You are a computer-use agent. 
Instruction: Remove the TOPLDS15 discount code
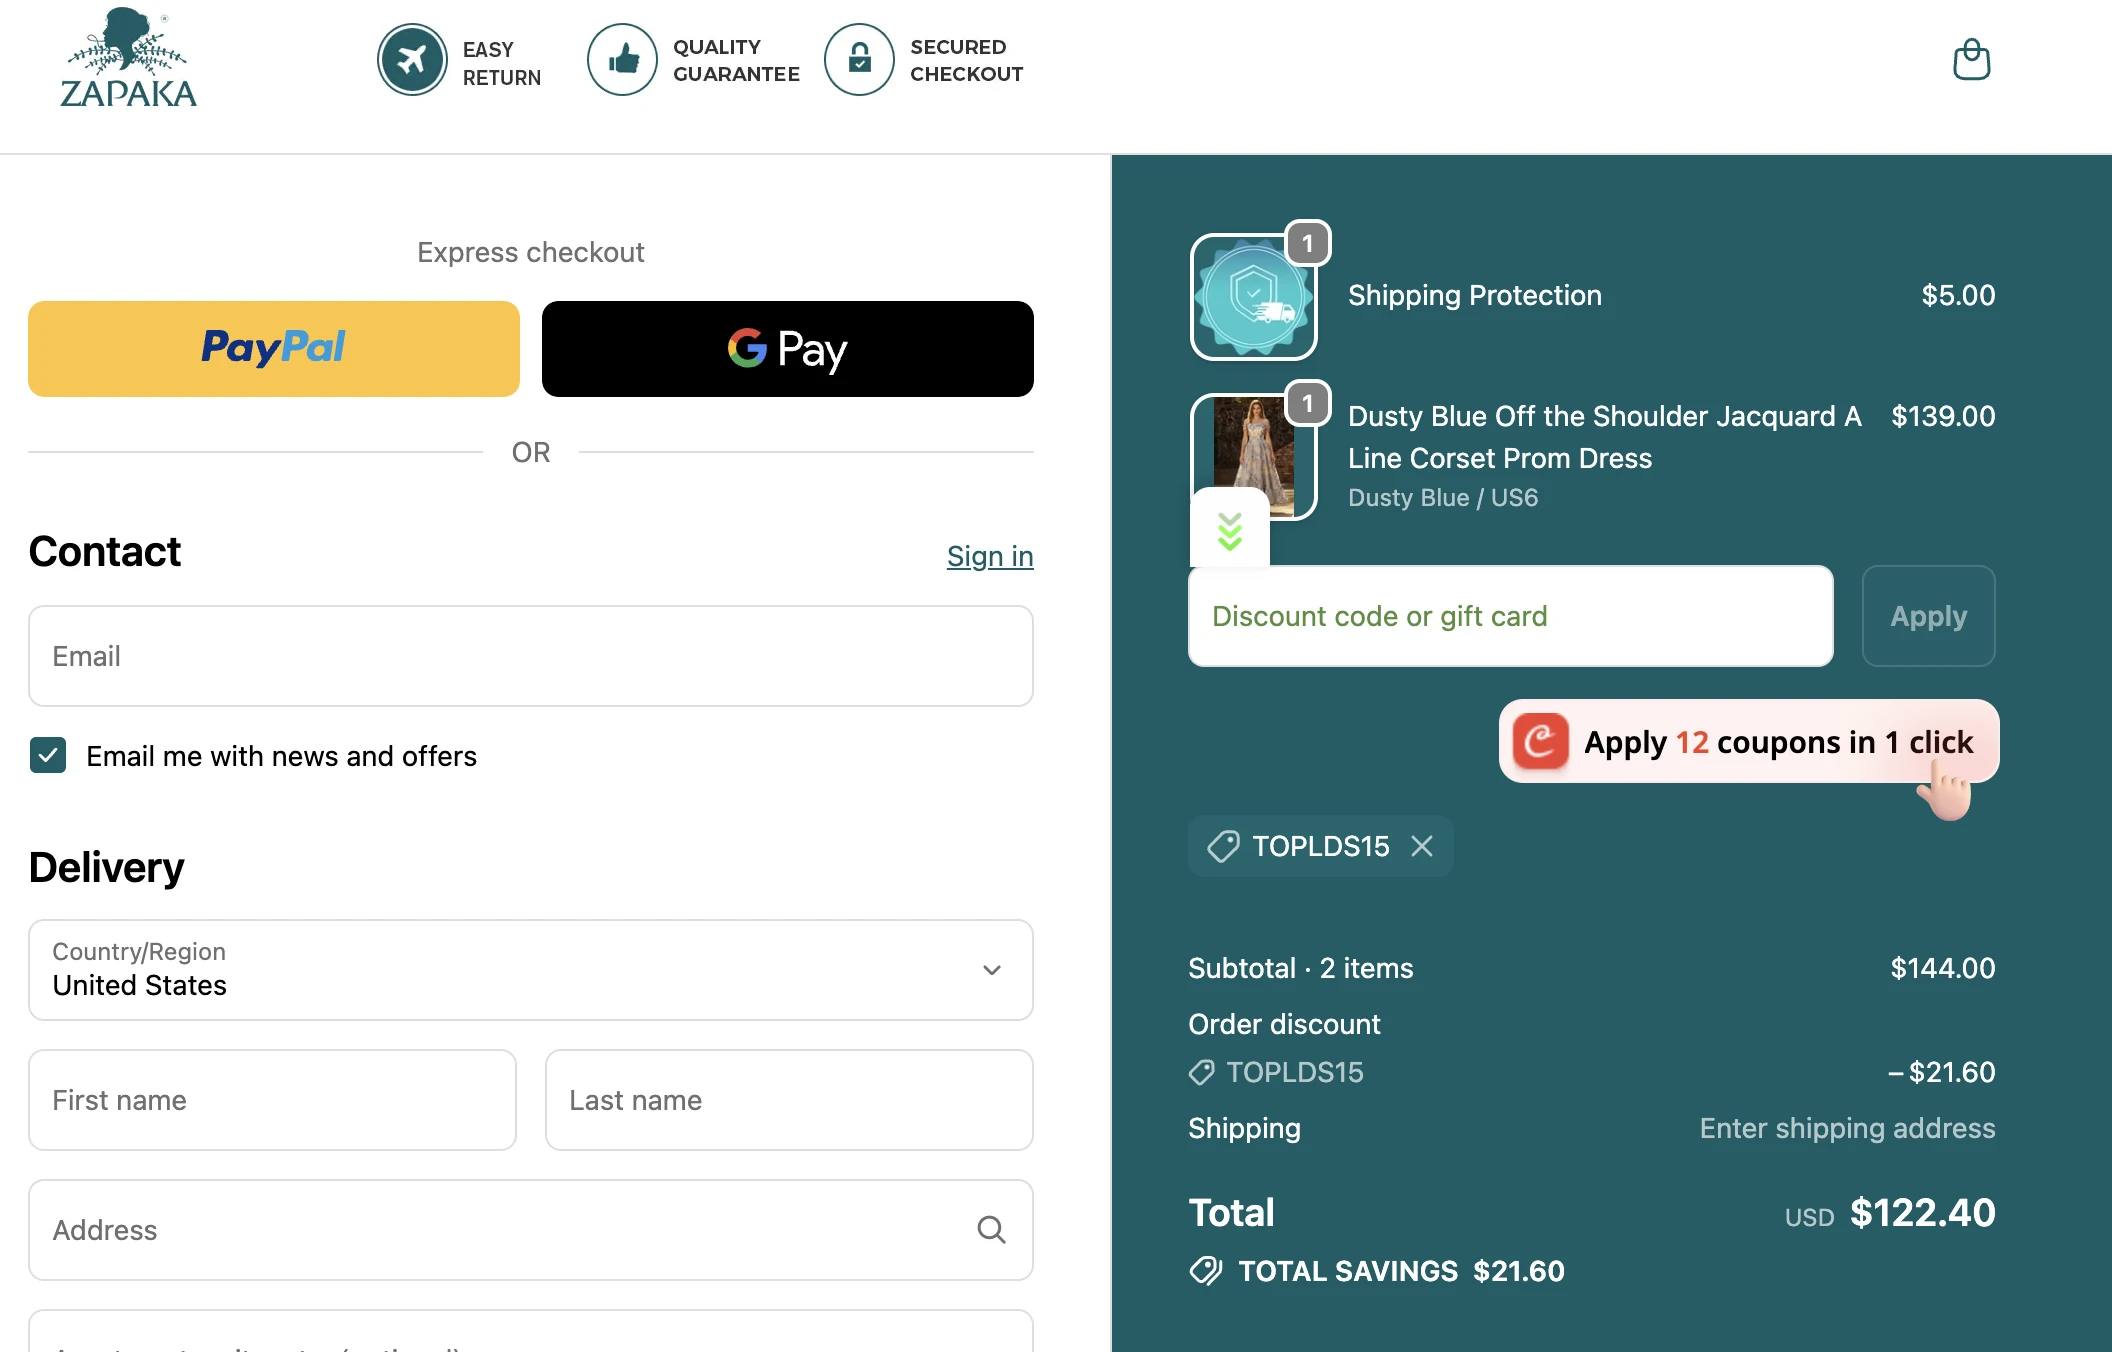1422,846
